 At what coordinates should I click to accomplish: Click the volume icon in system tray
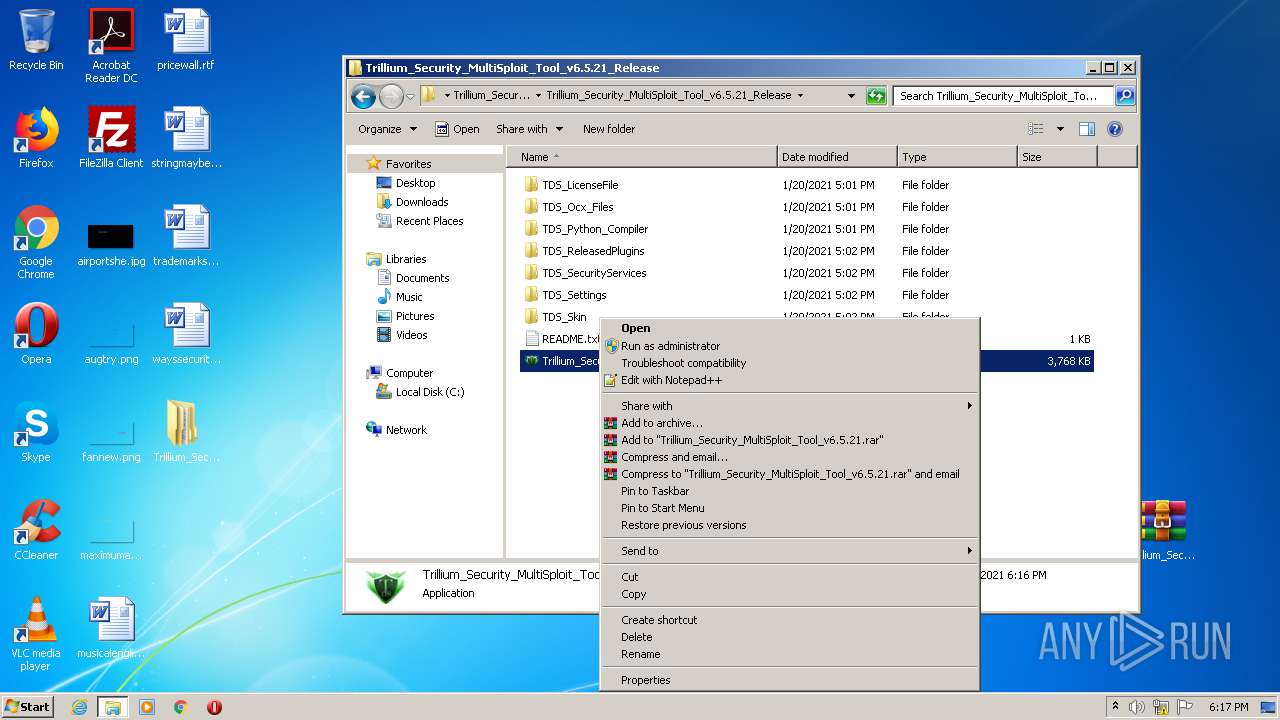[x=1137, y=707]
